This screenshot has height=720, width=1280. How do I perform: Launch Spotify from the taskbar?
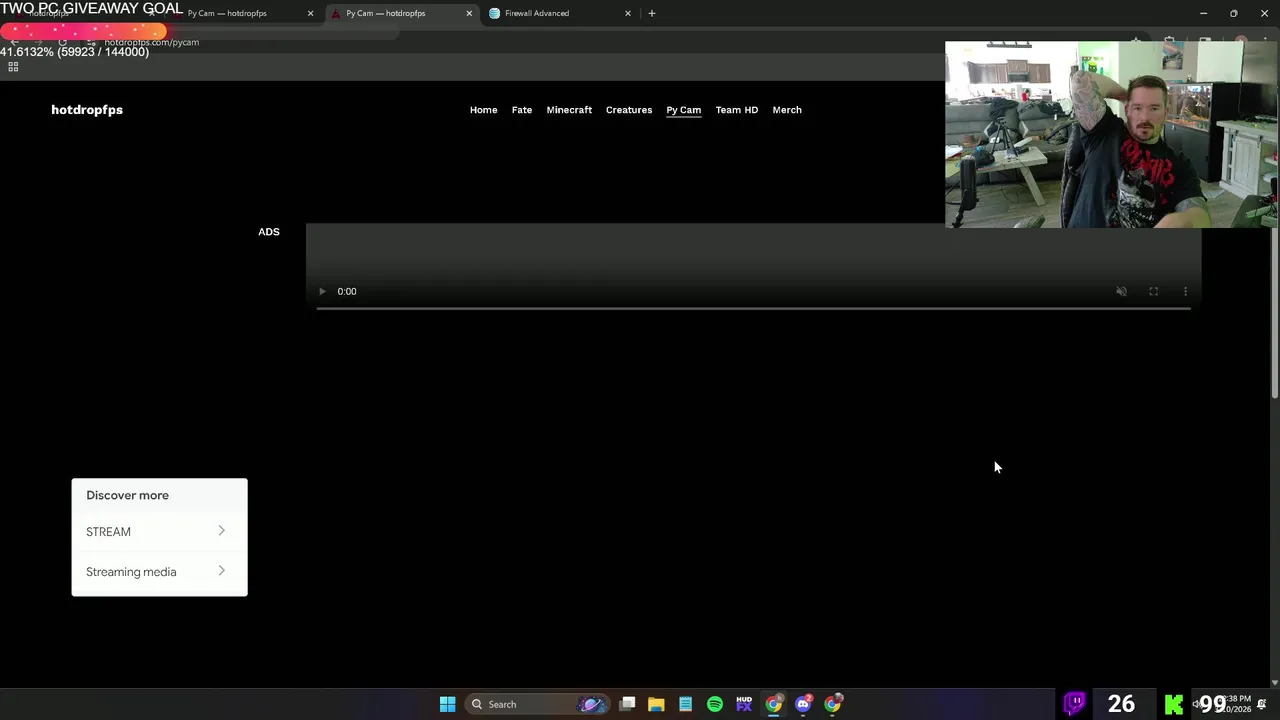[715, 704]
